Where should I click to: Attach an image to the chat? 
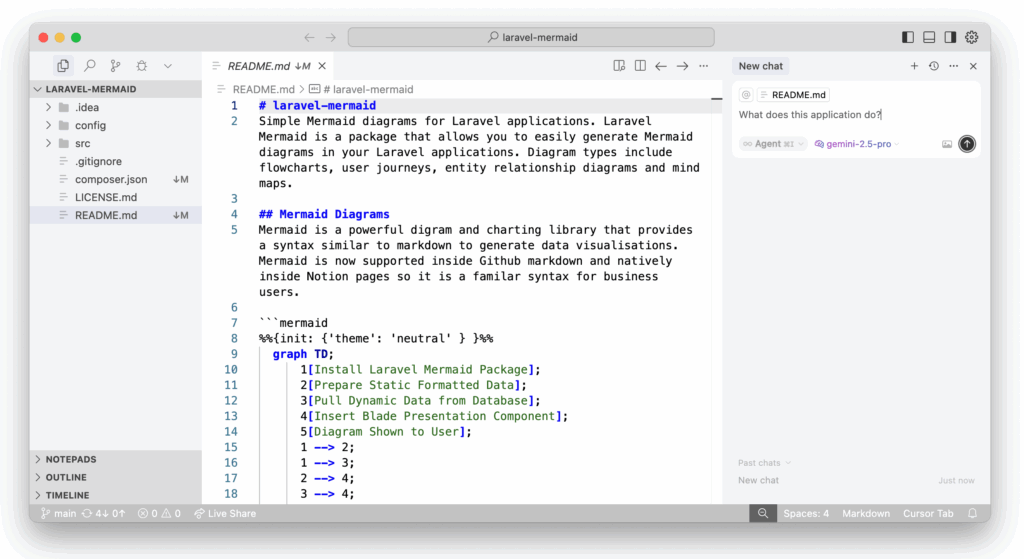(947, 144)
